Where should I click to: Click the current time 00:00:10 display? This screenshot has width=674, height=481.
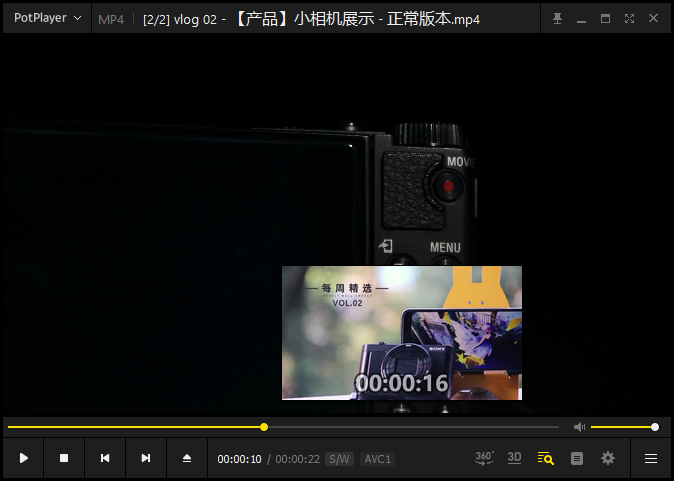(x=239, y=459)
